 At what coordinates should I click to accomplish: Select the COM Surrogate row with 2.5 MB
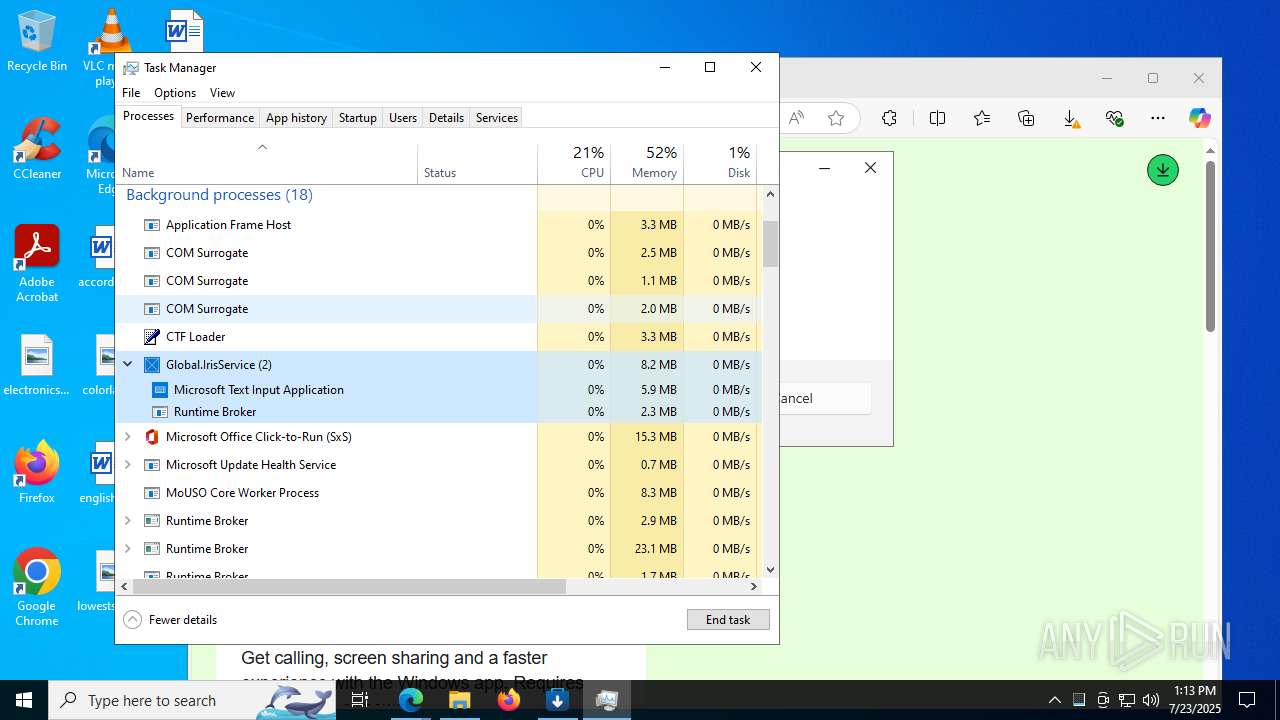point(438,253)
